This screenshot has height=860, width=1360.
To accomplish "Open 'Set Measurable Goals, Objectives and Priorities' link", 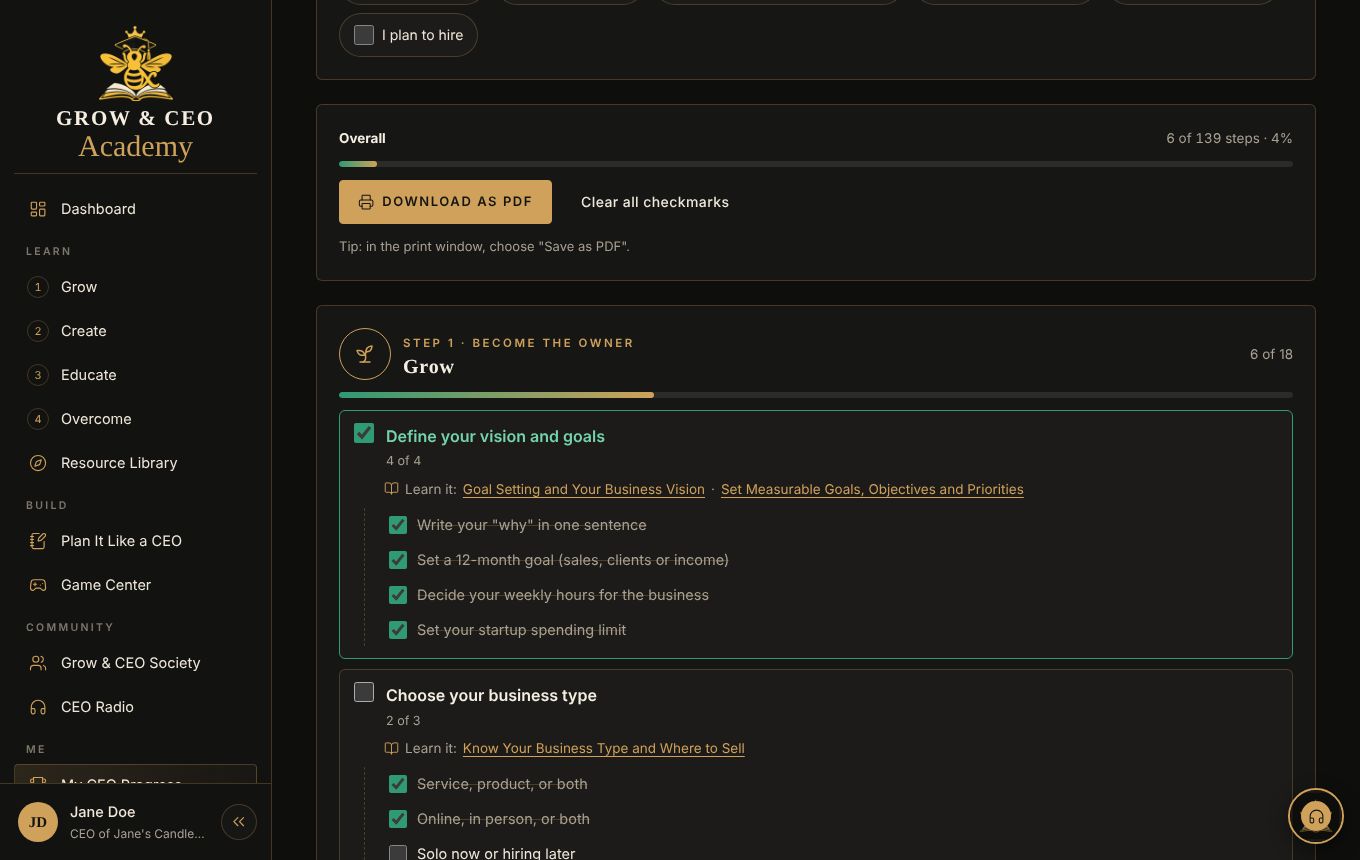I will tap(872, 489).
